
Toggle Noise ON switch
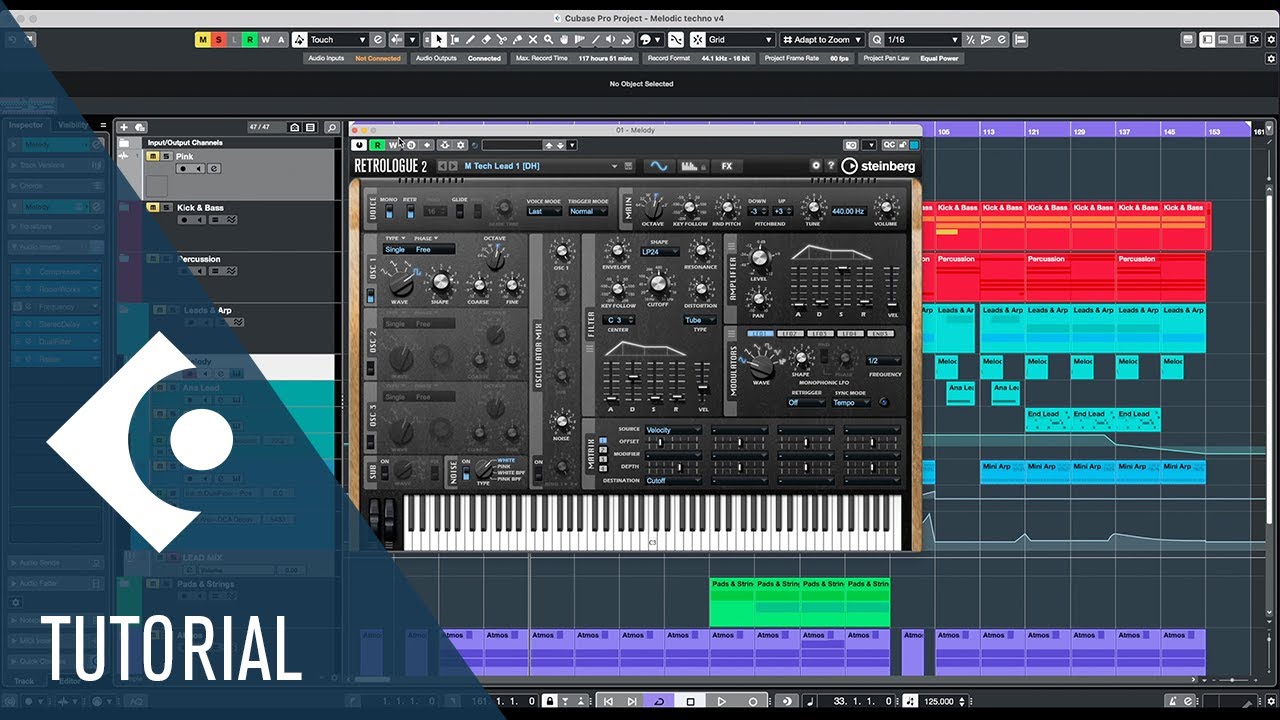click(x=466, y=473)
